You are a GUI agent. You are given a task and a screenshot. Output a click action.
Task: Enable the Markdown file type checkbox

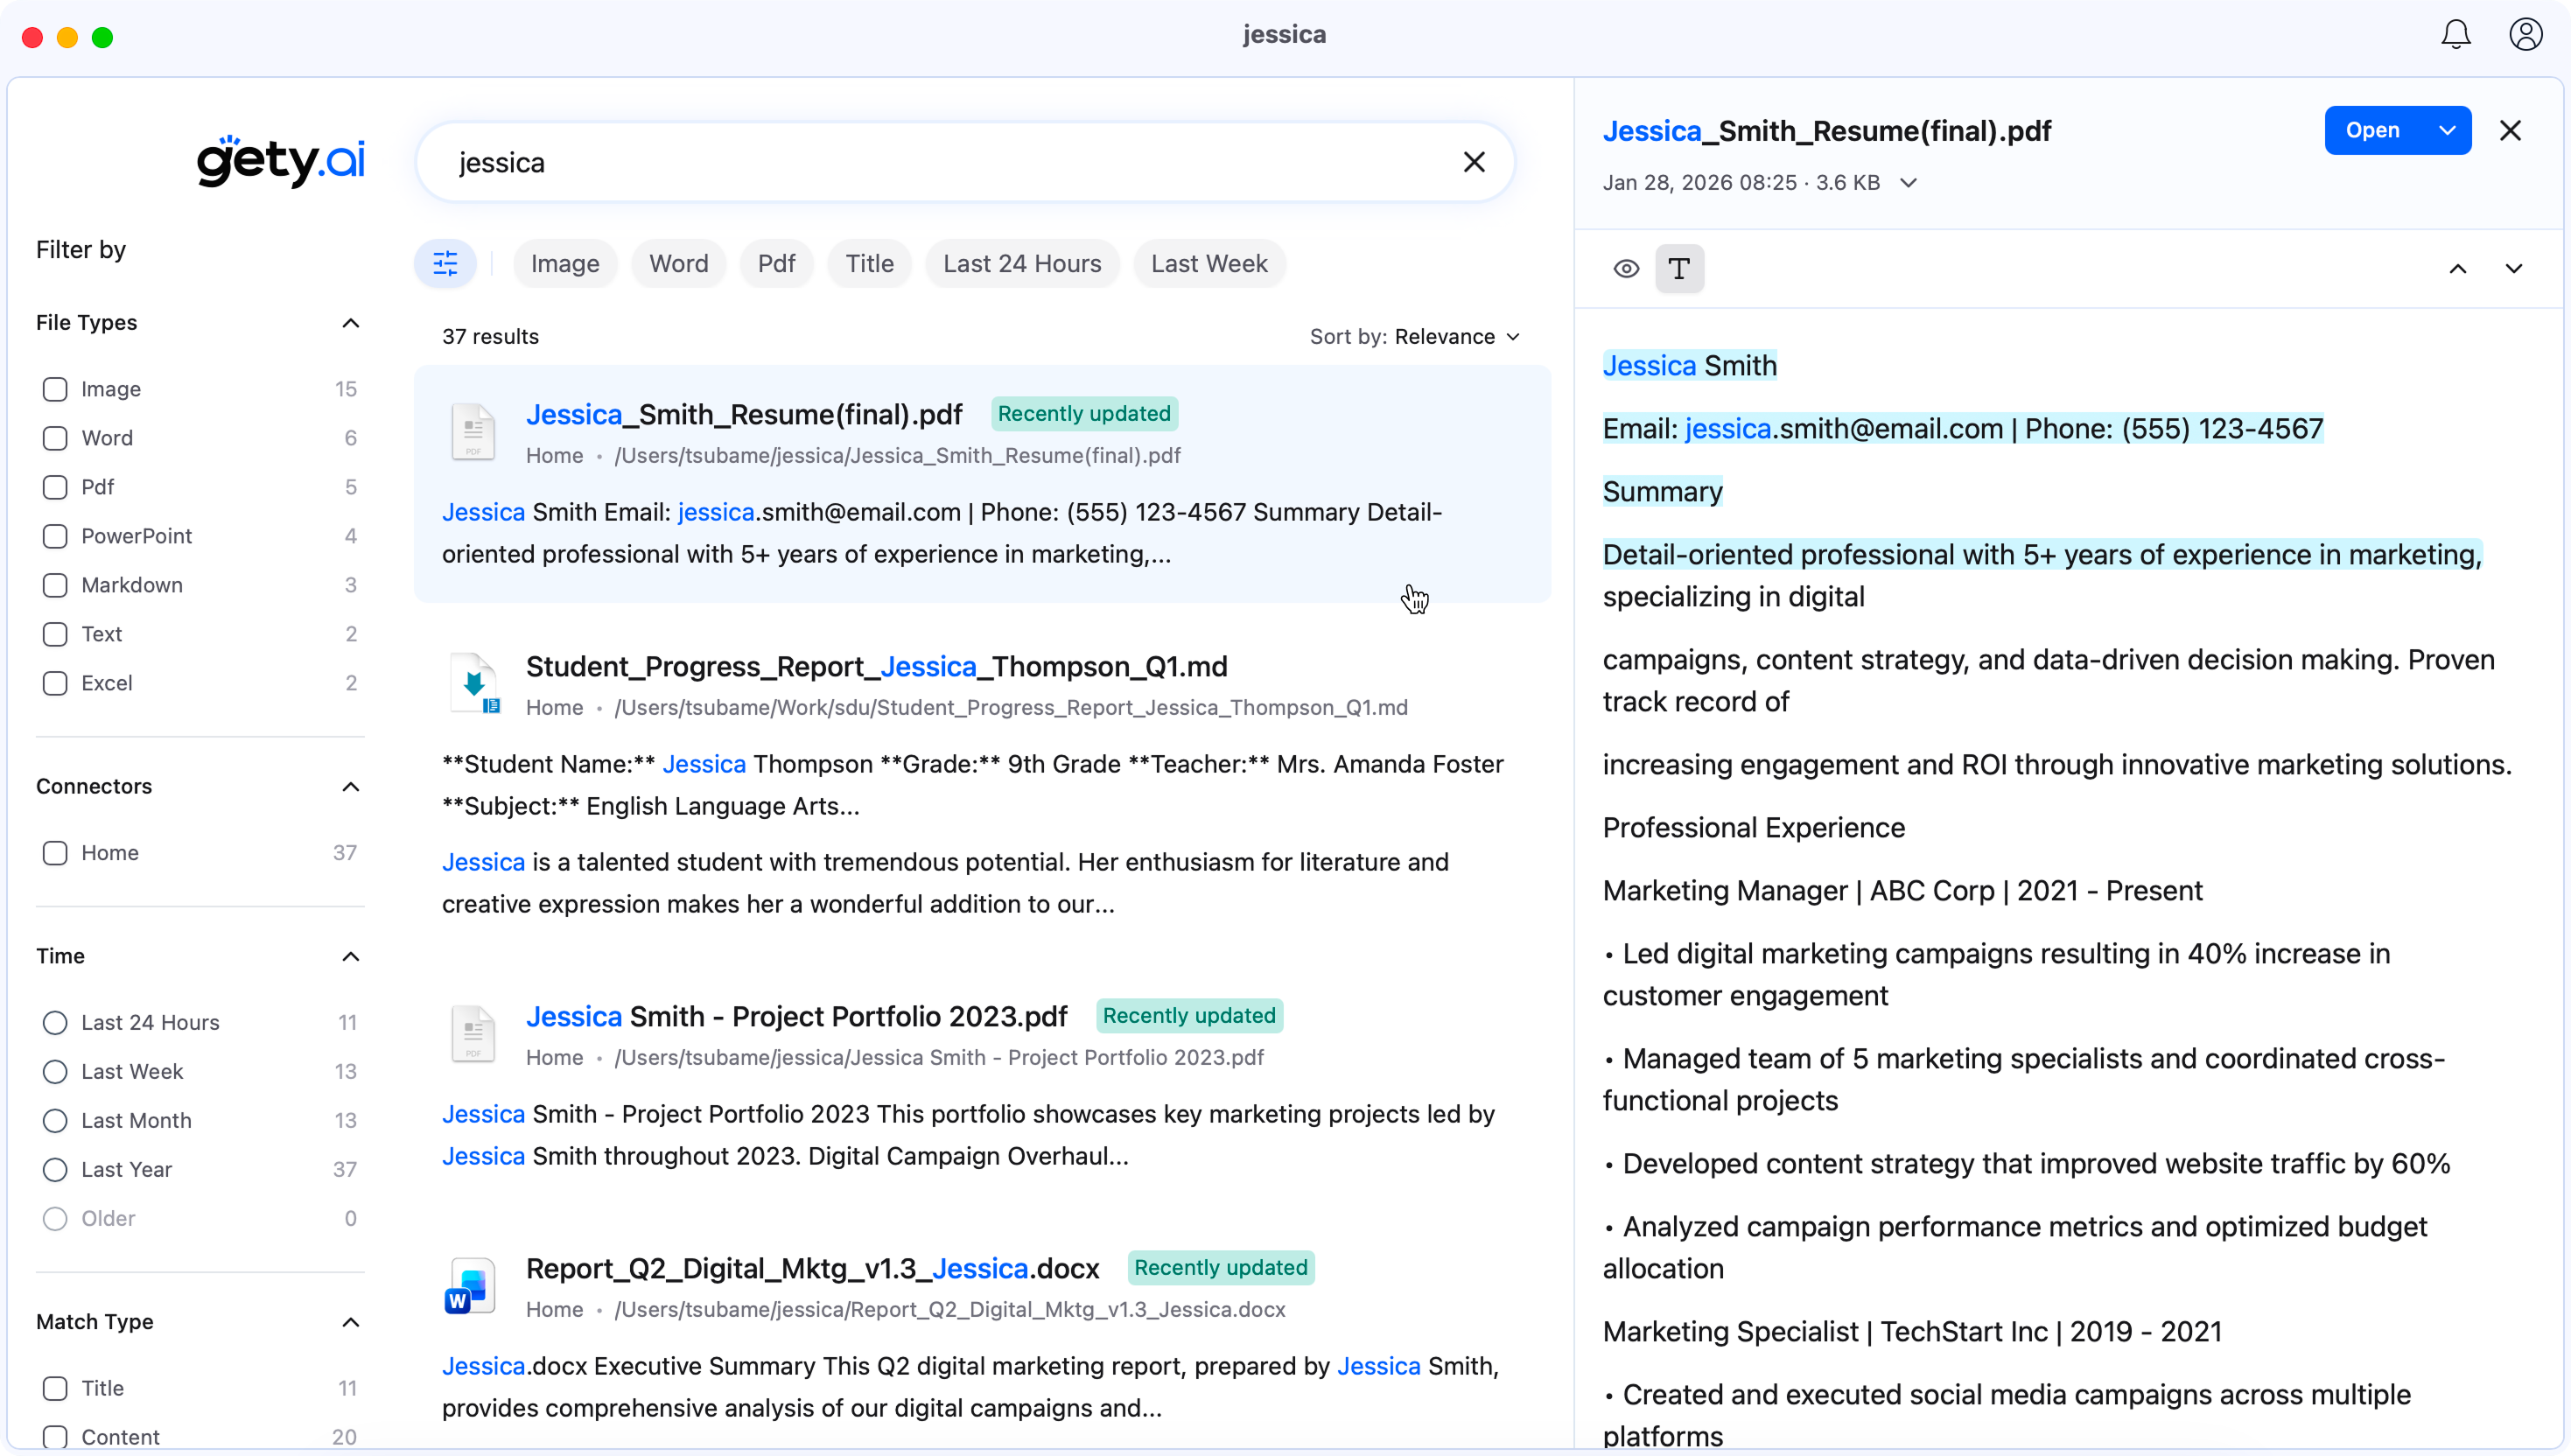tap(55, 585)
